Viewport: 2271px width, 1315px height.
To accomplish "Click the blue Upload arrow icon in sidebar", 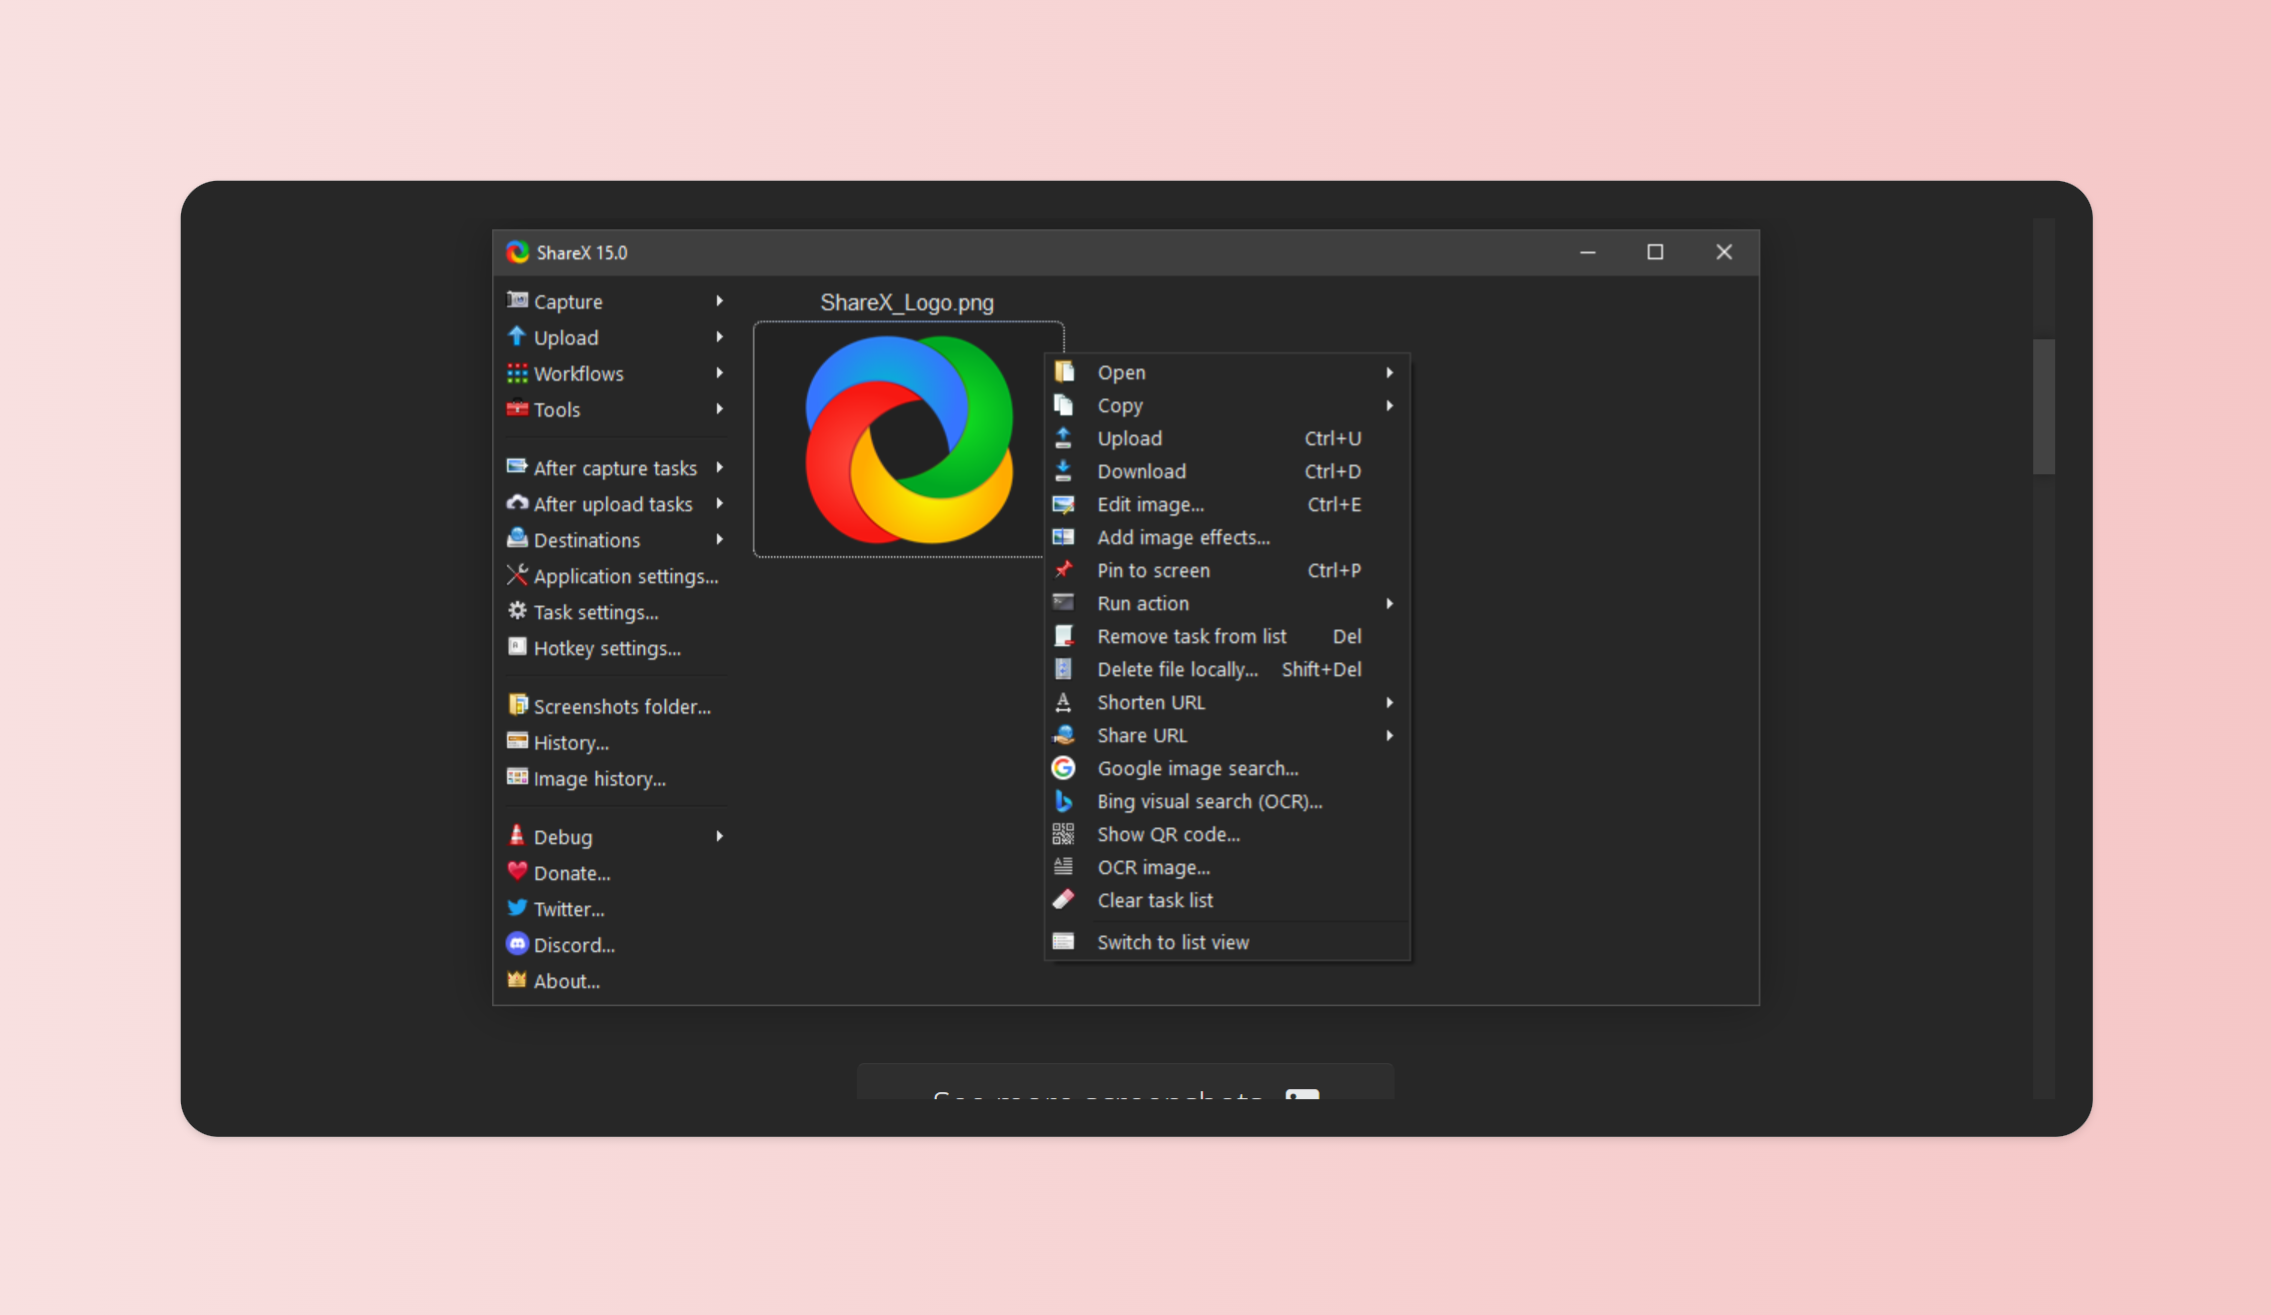I will click(x=517, y=336).
